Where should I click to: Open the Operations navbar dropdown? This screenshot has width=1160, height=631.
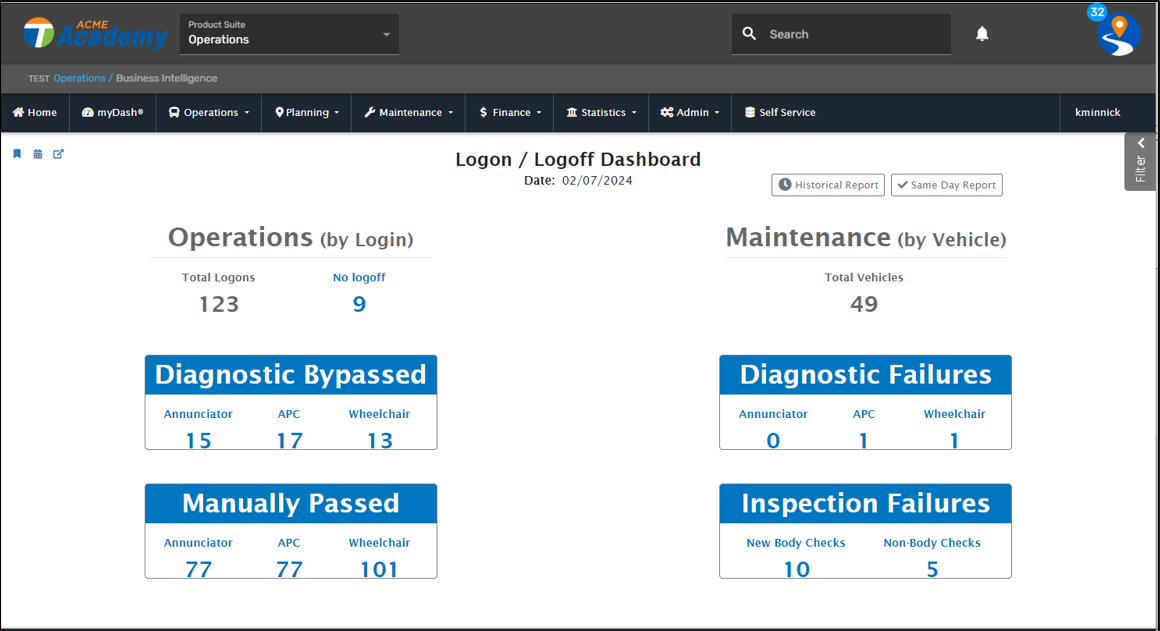pyautogui.click(x=208, y=113)
